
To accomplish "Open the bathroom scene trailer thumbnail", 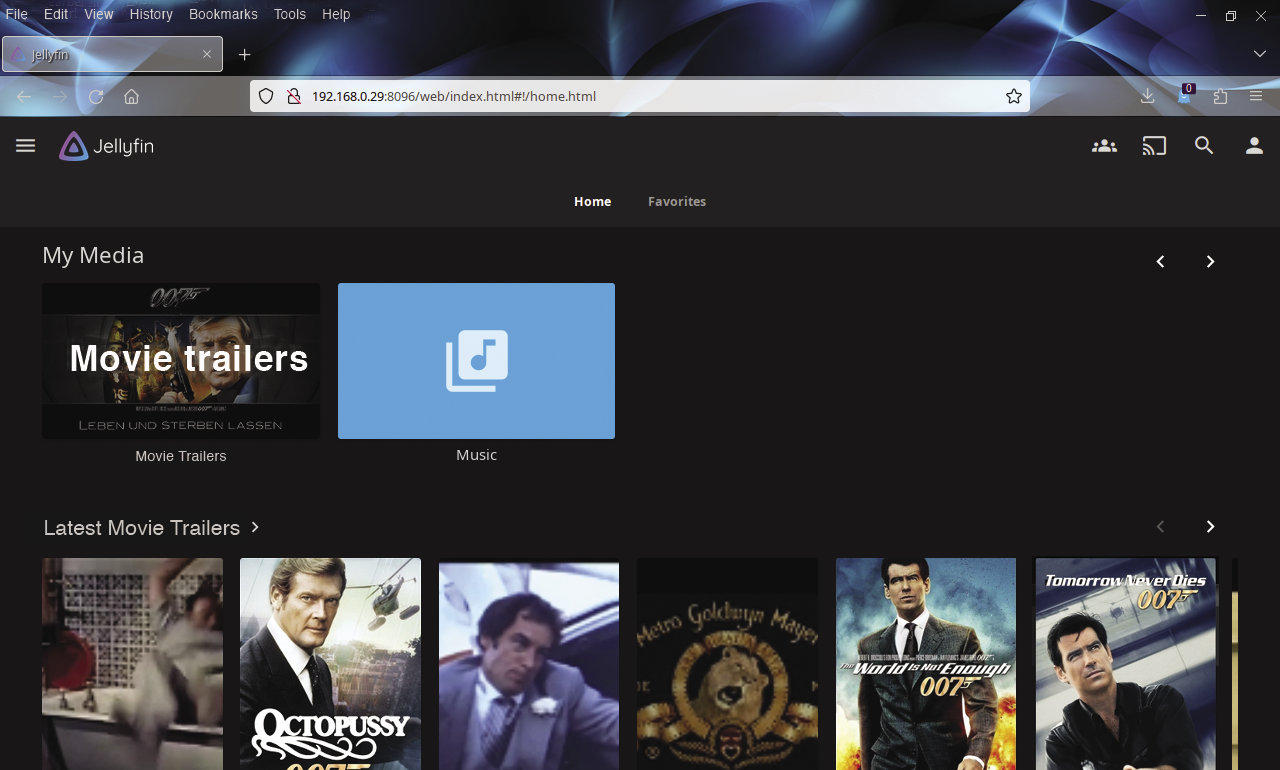I will (132, 664).
